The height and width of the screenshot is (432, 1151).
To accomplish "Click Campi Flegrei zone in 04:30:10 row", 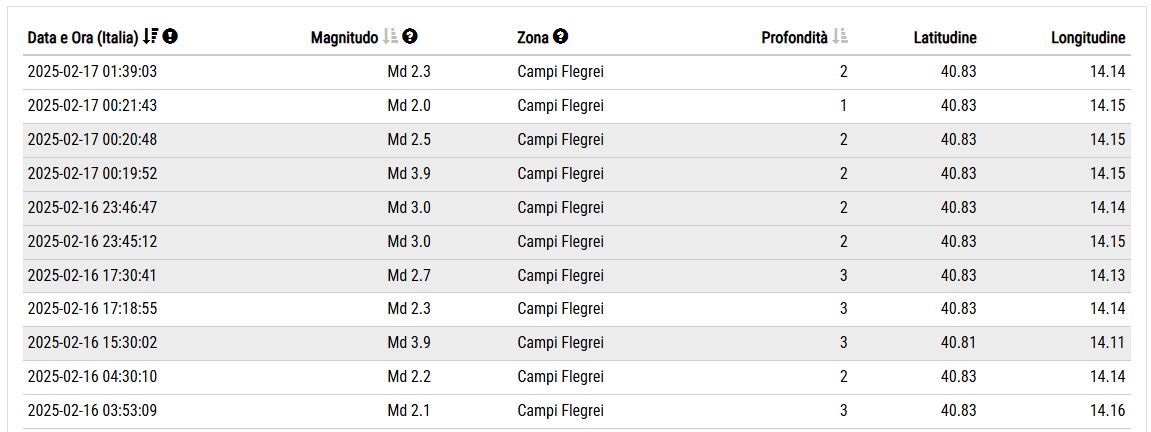I will click(560, 376).
